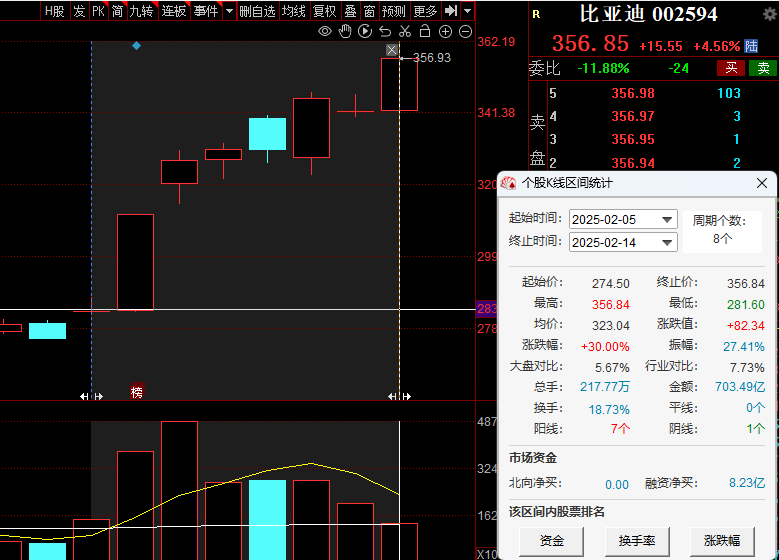Click the 涨跌幅 ranking button
The width and height of the screenshot is (779, 560).
pyautogui.click(x=722, y=541)
